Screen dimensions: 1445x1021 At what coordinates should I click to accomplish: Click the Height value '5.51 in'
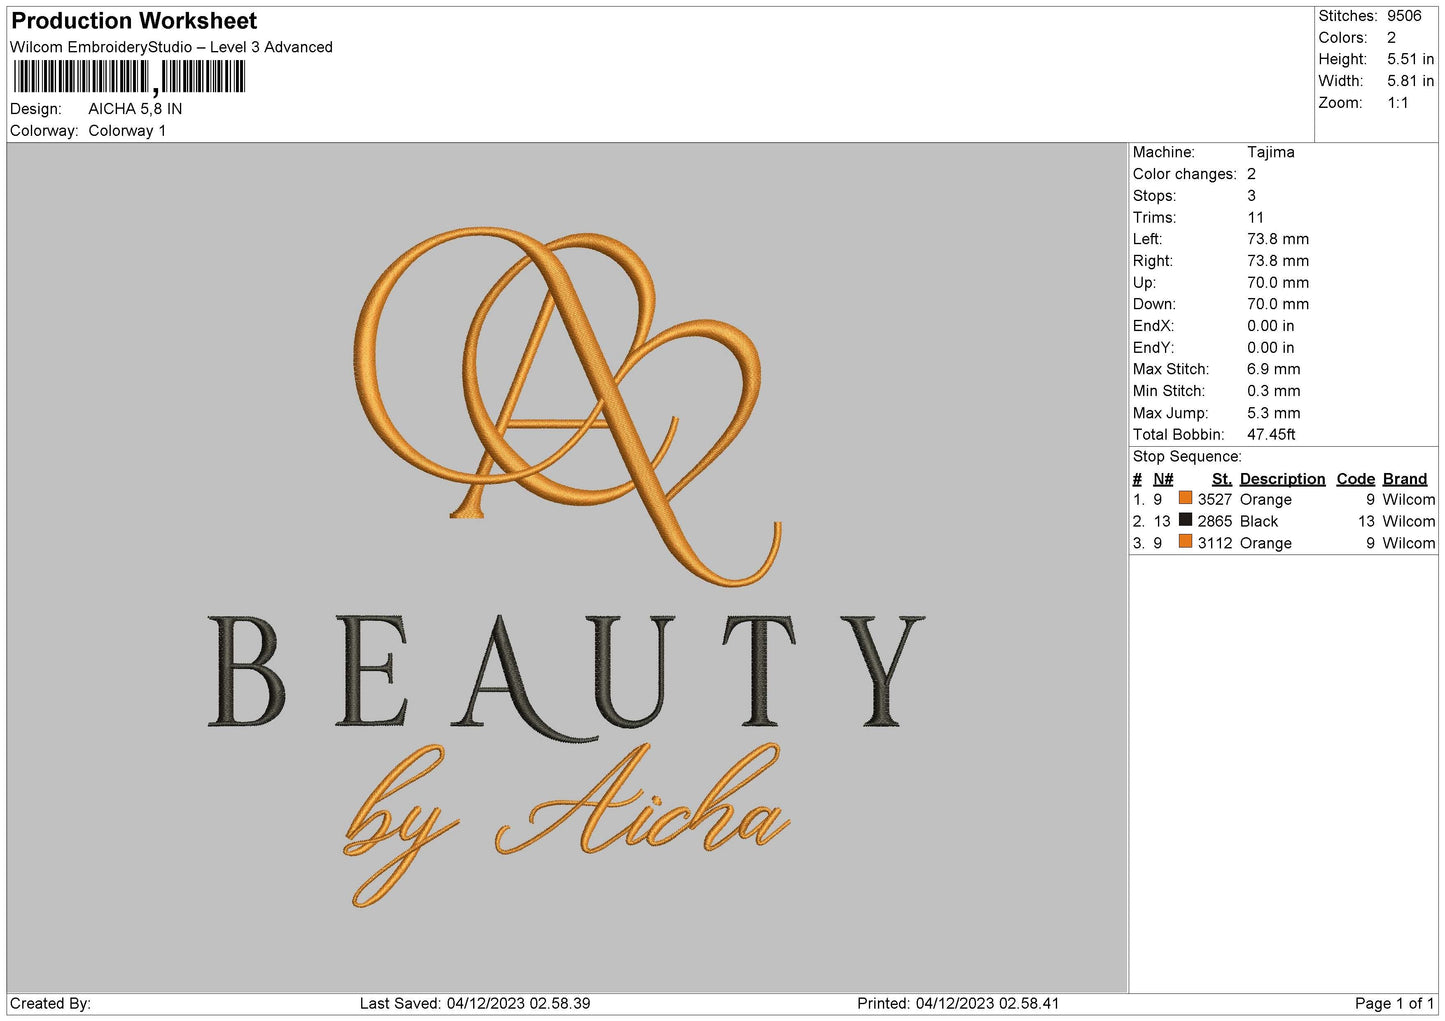coord(1410,59)
